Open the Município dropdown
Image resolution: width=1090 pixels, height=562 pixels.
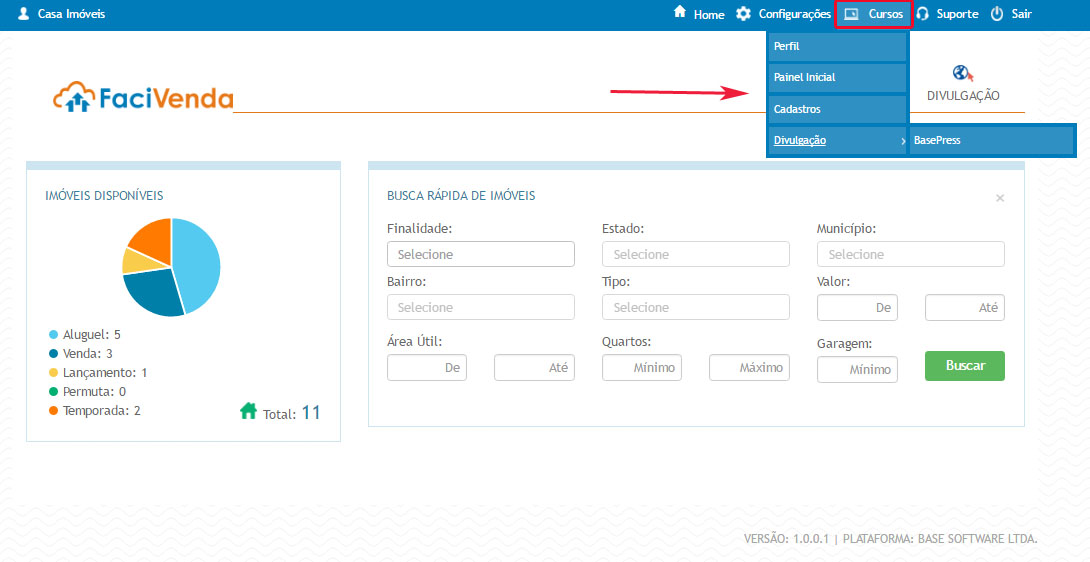(x=910, y=254)
